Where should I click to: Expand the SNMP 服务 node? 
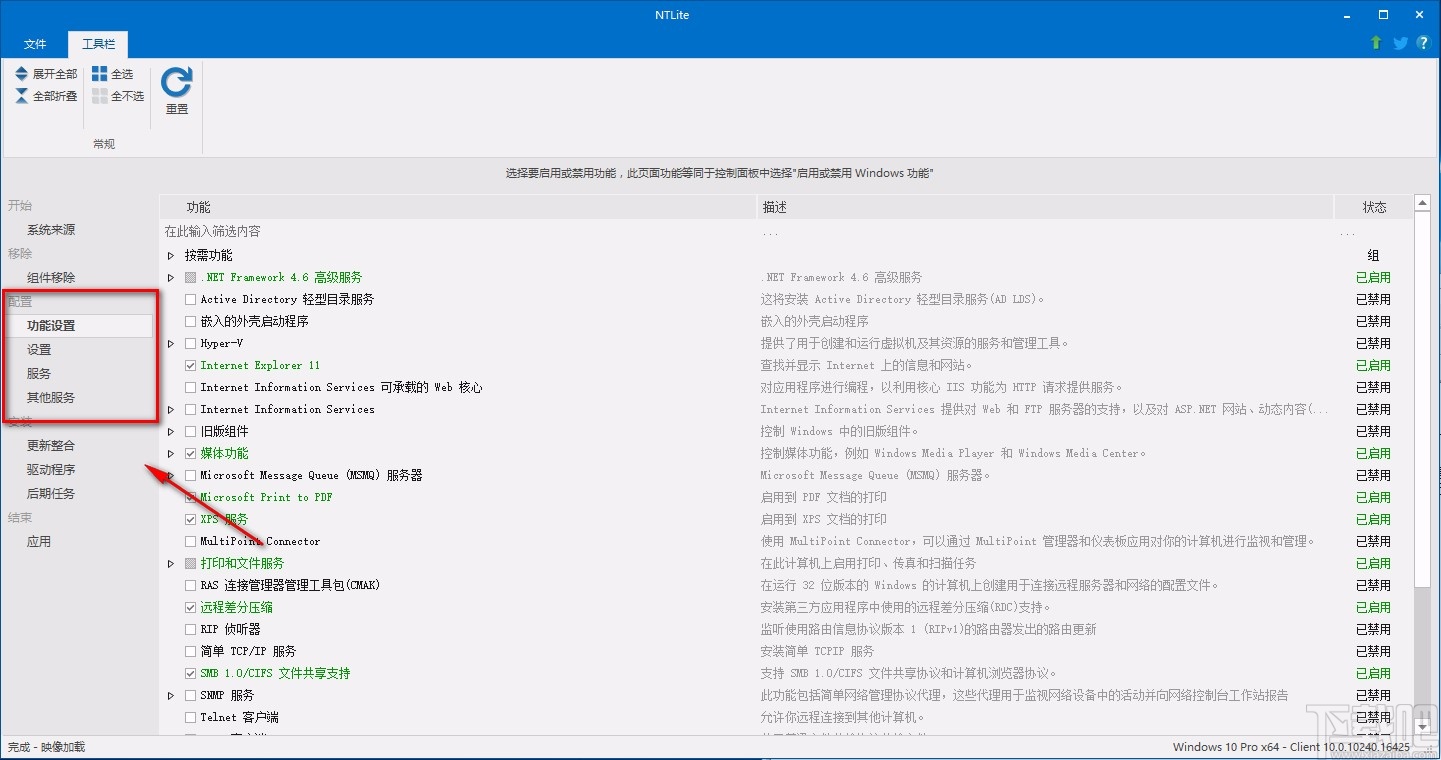(x=170, y=694)
